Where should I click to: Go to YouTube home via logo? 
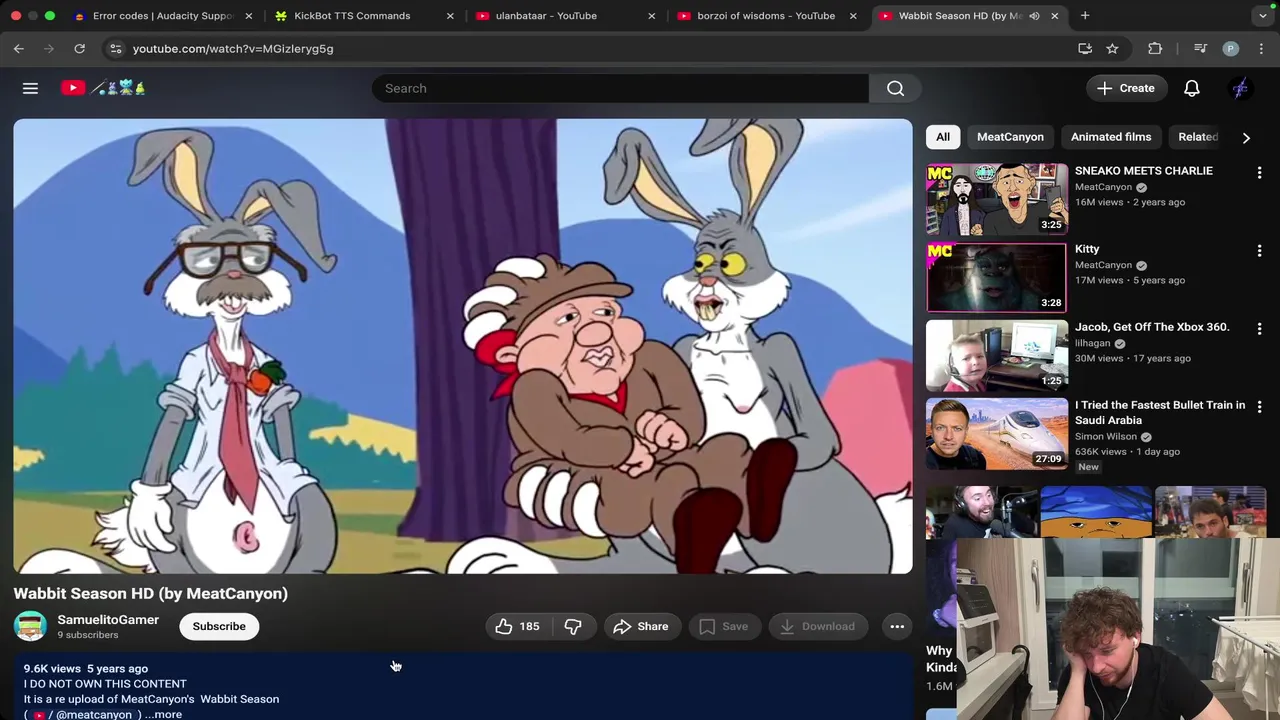click(103, 88)
